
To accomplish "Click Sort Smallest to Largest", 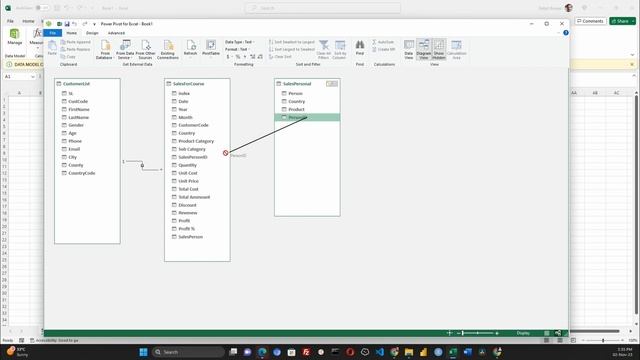I will click(291, 42).
